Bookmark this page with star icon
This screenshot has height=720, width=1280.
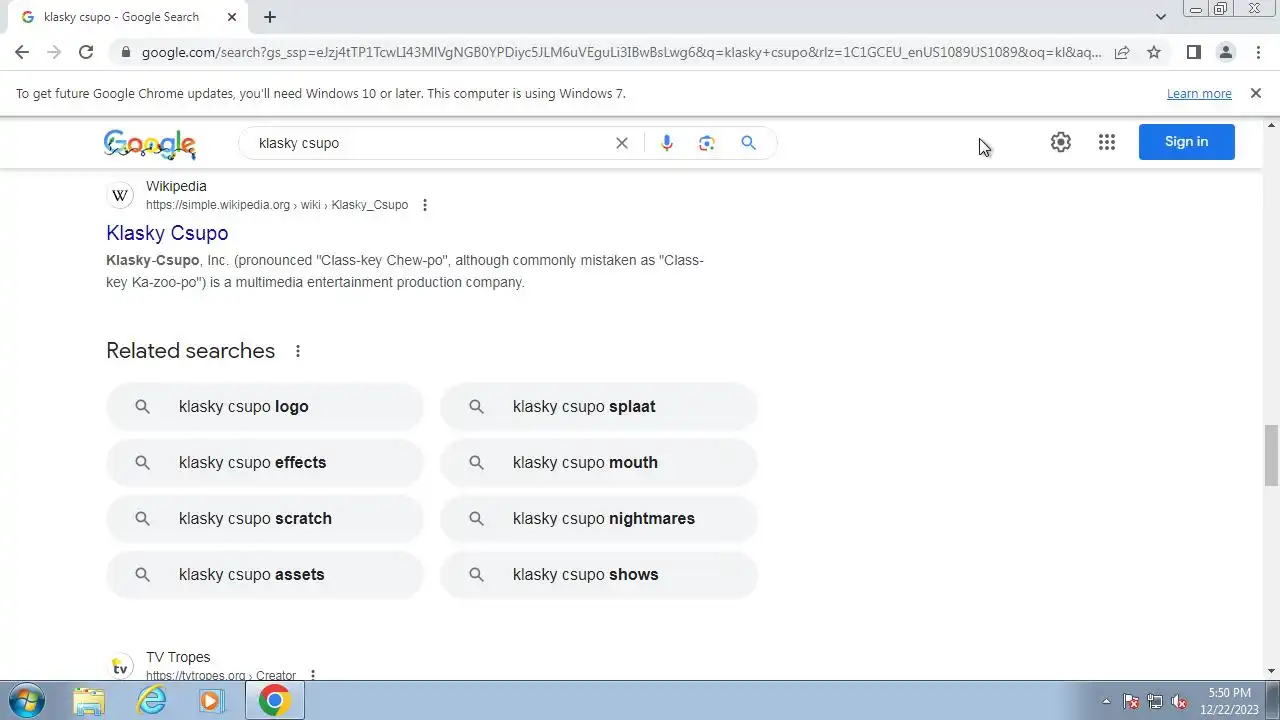point(1154,52)
